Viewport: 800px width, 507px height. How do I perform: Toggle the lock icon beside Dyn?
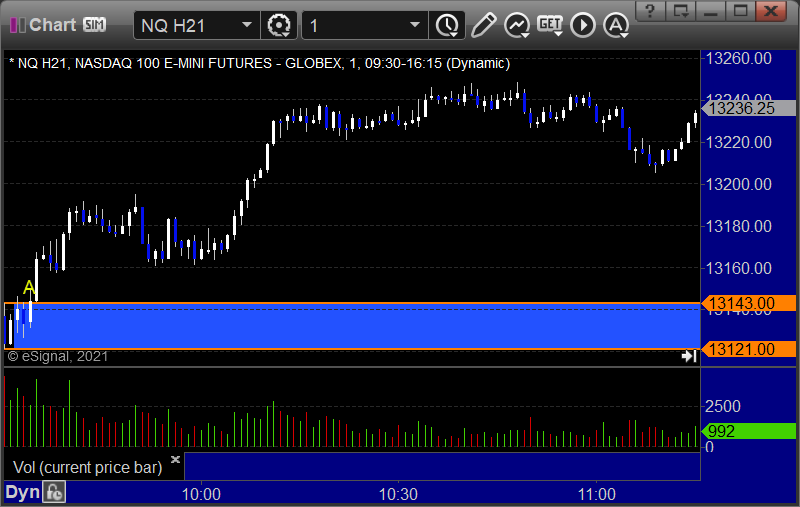54,492
